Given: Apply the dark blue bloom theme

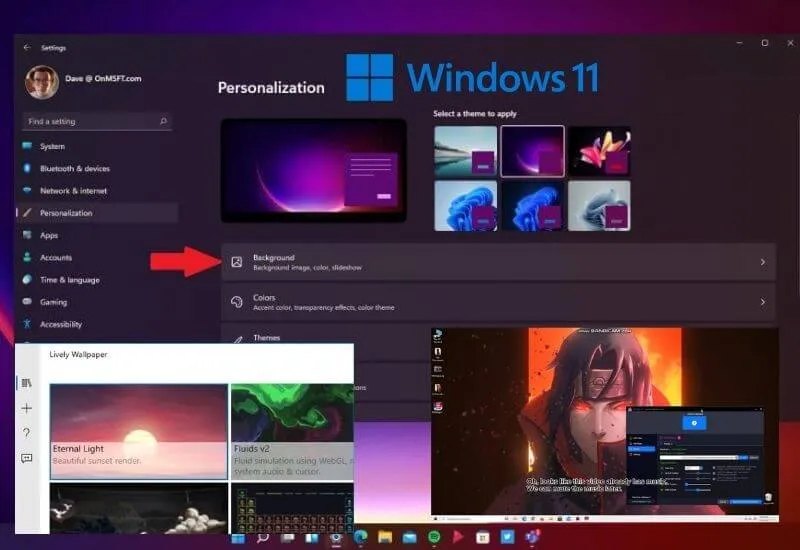Looking at the screenshot, I should pyautogui.click(x=533, y=206).
